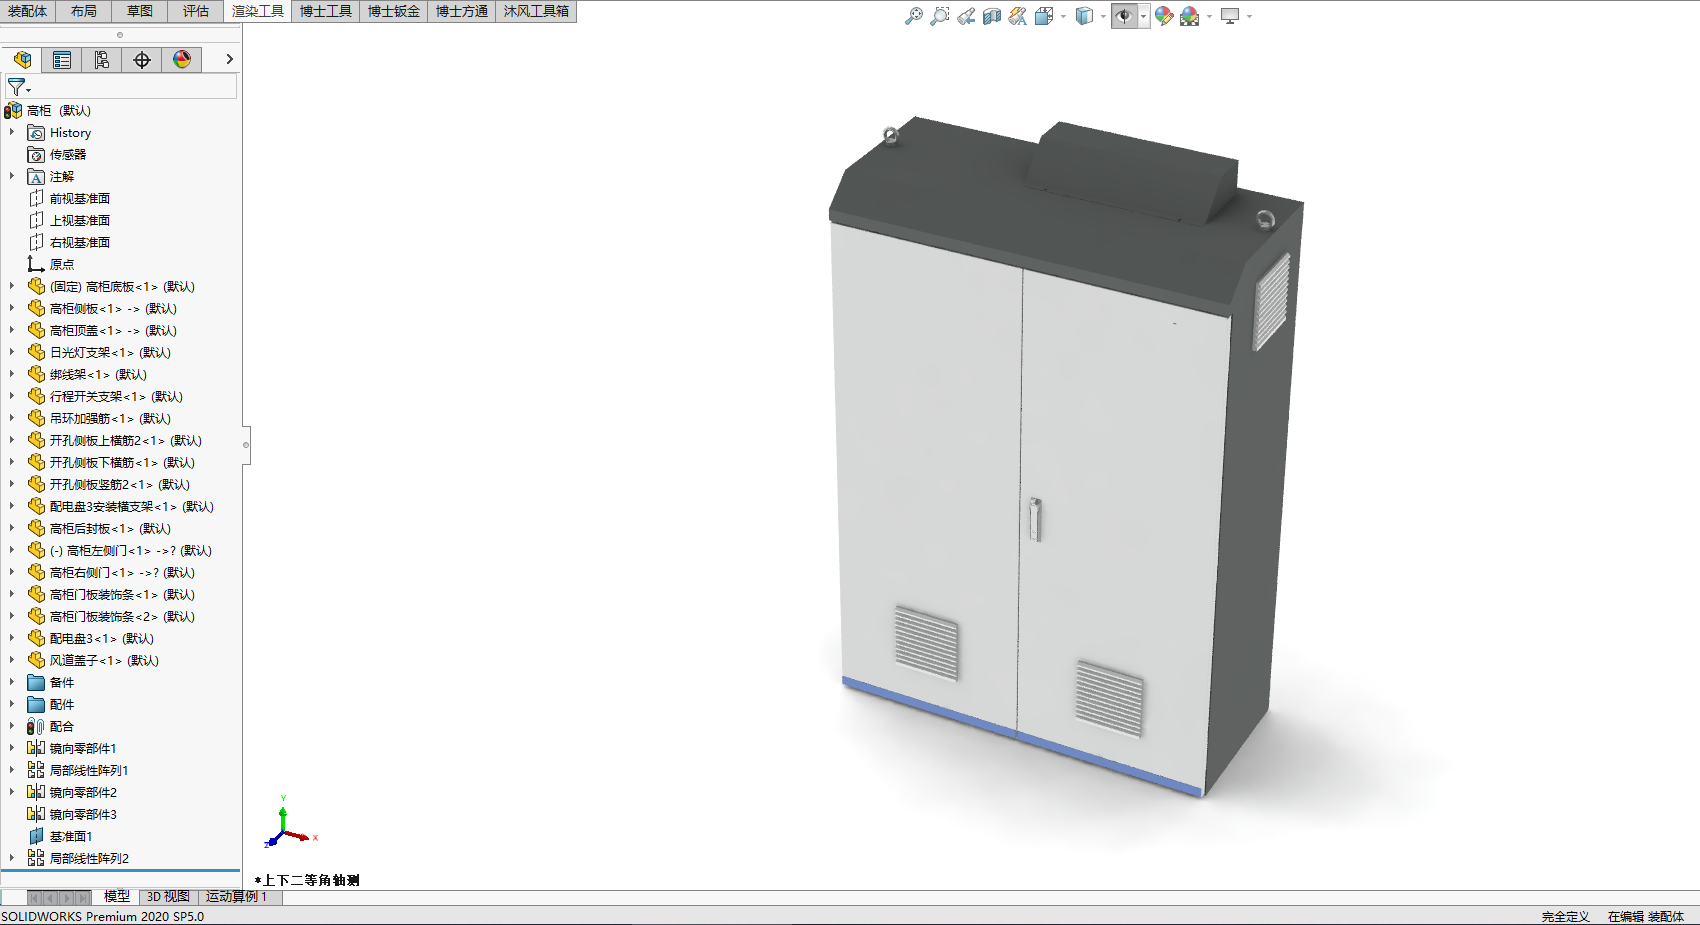Click the Apply Scene icon
This screenshot has height=925, width=1700.
click(x=1189, y=16)
